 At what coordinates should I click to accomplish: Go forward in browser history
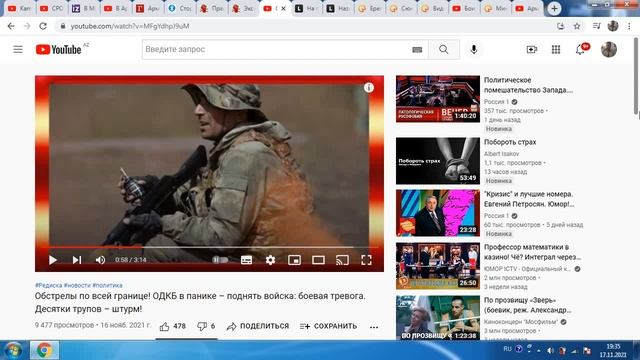point(27,26)
